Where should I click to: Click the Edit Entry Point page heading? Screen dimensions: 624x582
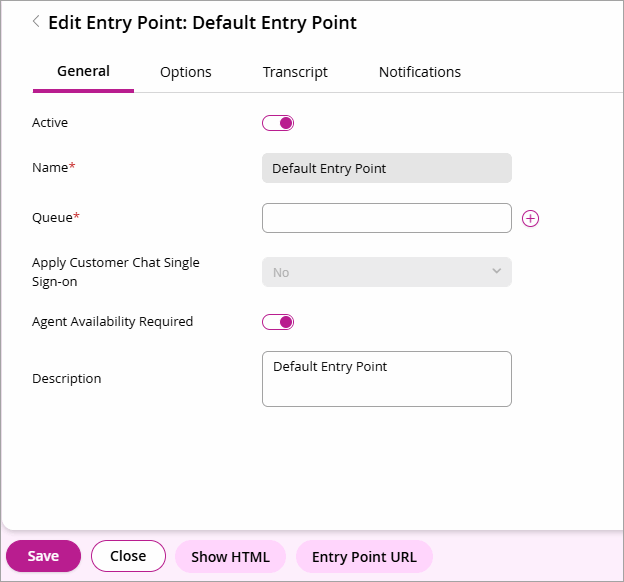[x=202, y=22]
